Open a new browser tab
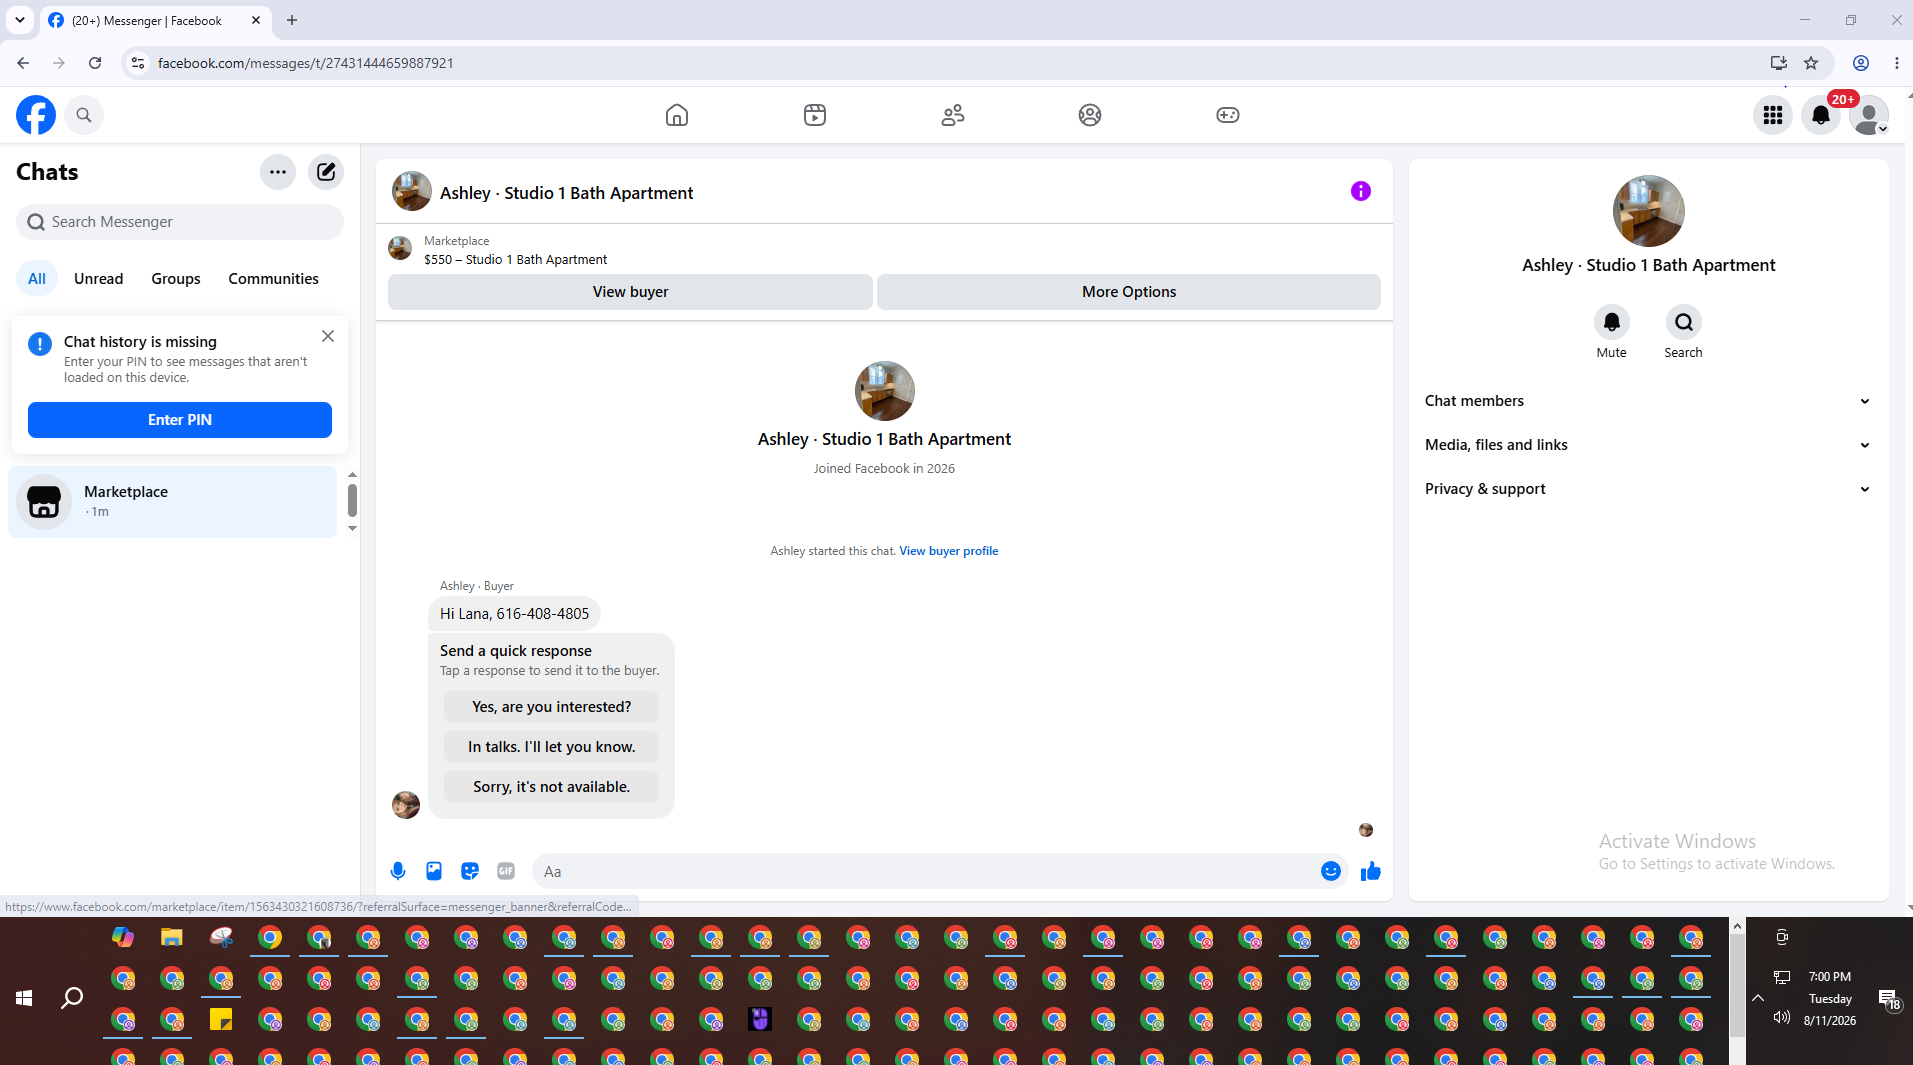Image resolution: width=1913 pixels, height=1065 pixels. pyautogui.click(x=292, y=20)
